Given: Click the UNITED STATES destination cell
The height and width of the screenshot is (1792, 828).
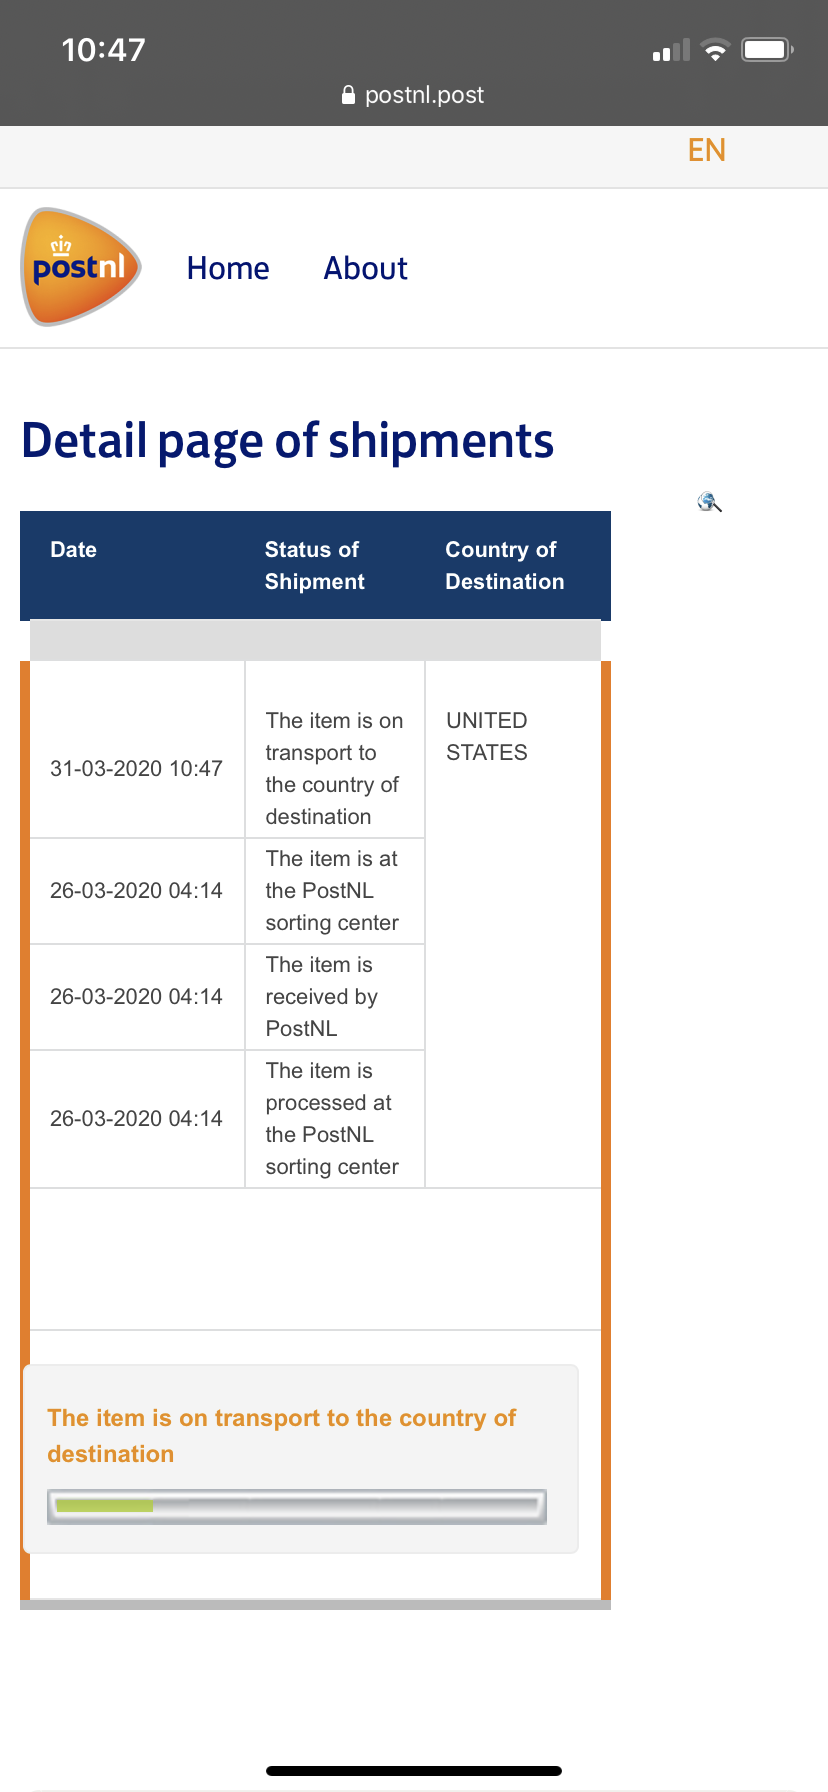Looking at the screenshot, I should (487, 736).
